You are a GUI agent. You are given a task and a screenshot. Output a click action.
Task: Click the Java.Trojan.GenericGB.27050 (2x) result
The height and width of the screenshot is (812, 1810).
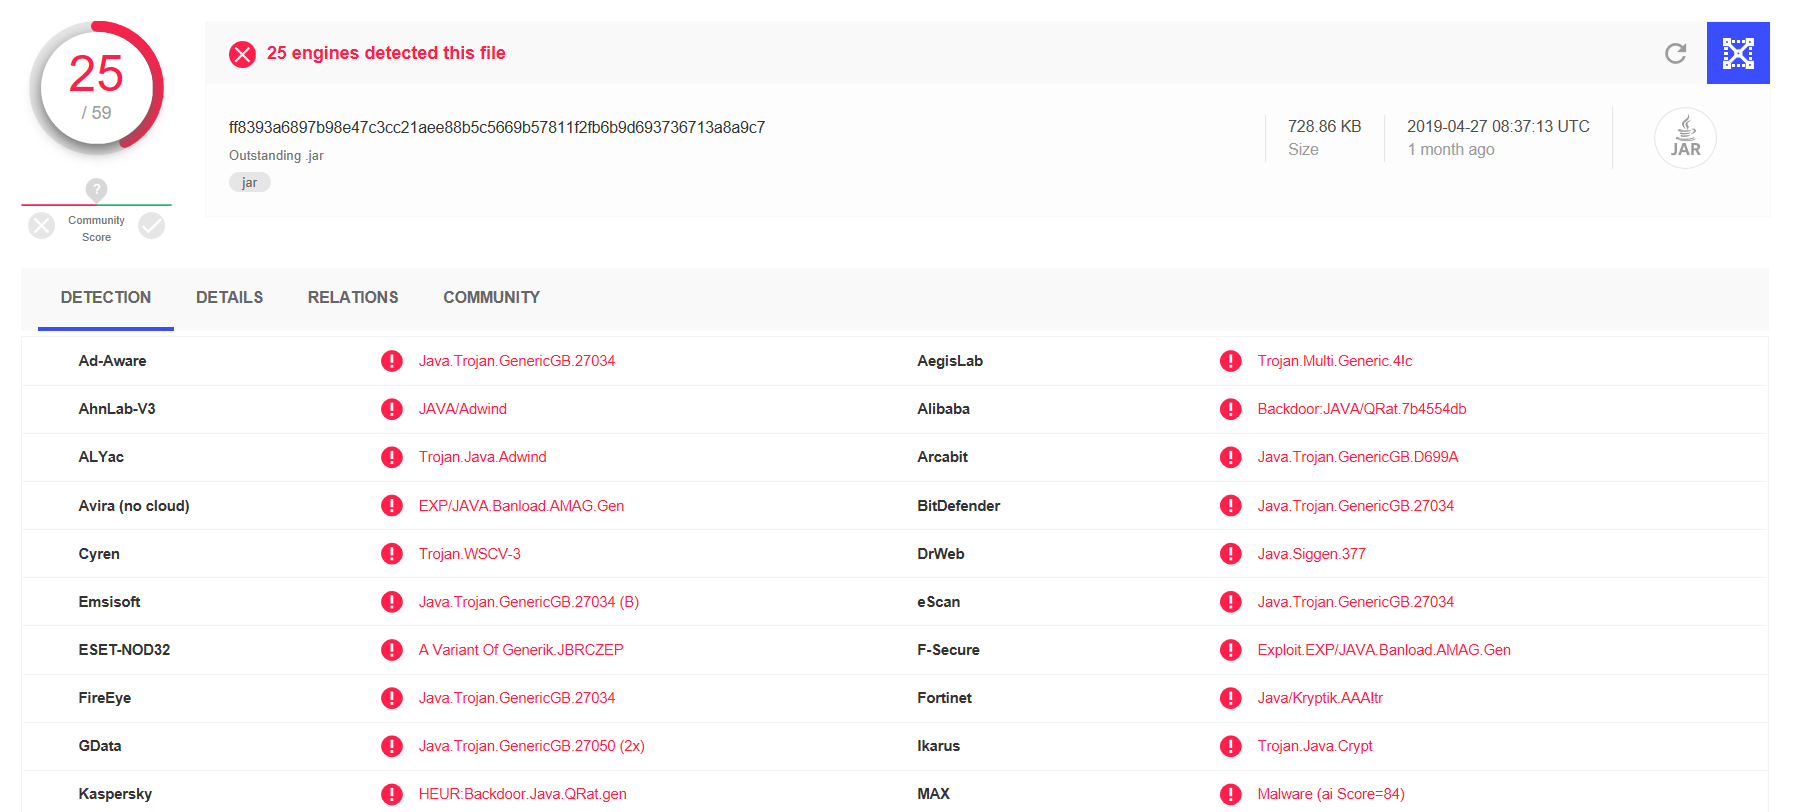(x=532, y=746)
